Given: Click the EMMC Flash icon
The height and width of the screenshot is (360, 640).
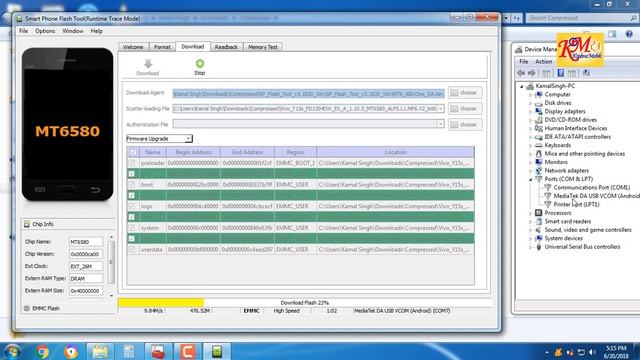Looking at the screenshot, I should (27, 308).
